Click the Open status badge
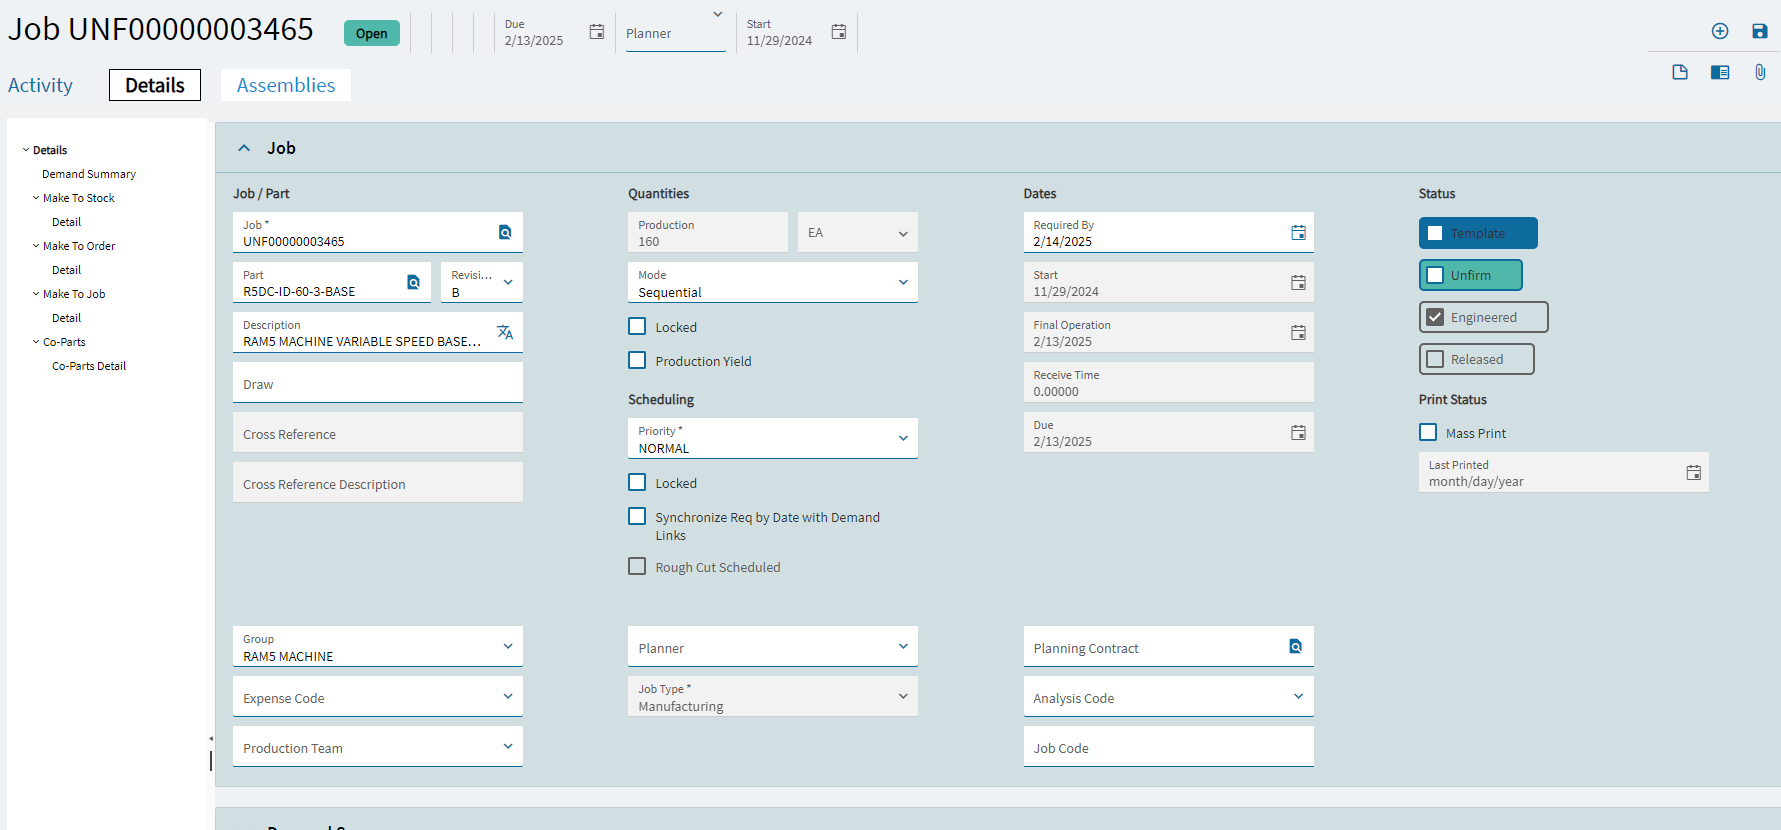 coord(372,33)
